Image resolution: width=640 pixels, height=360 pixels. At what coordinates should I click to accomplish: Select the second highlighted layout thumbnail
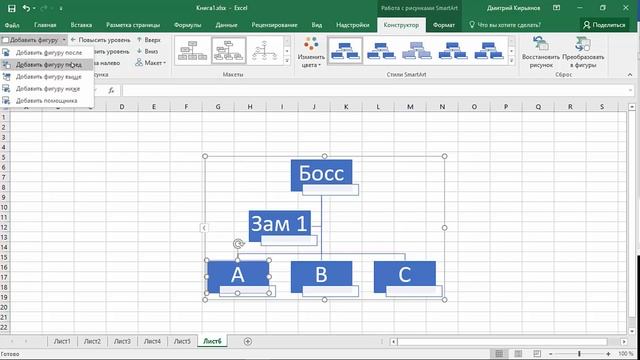tap(229, 51)
